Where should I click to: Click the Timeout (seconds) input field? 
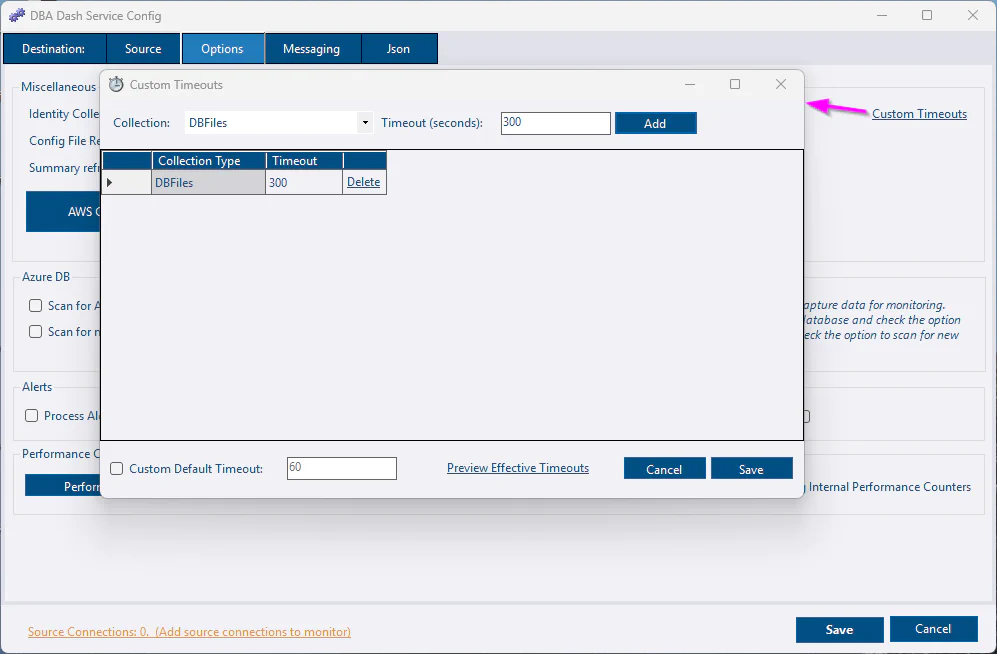pos(555,123)
